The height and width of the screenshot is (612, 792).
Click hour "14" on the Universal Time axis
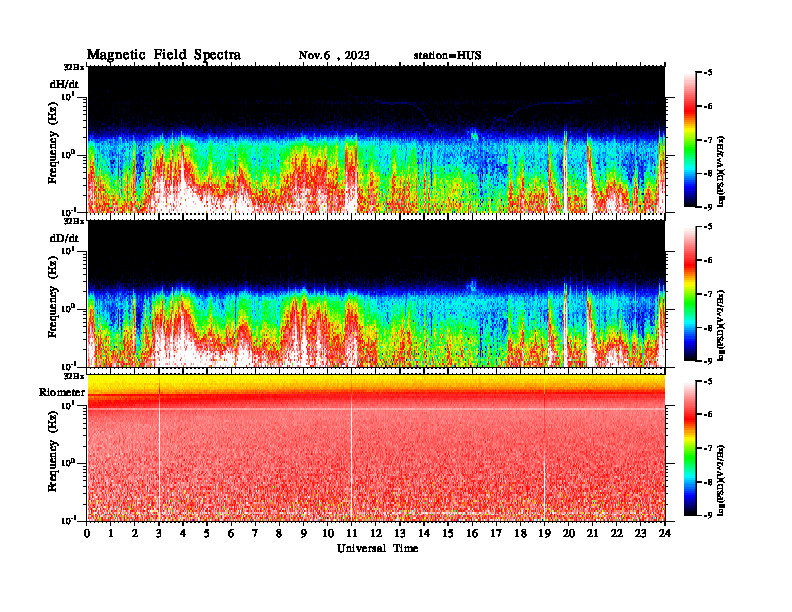click(424, 533)
